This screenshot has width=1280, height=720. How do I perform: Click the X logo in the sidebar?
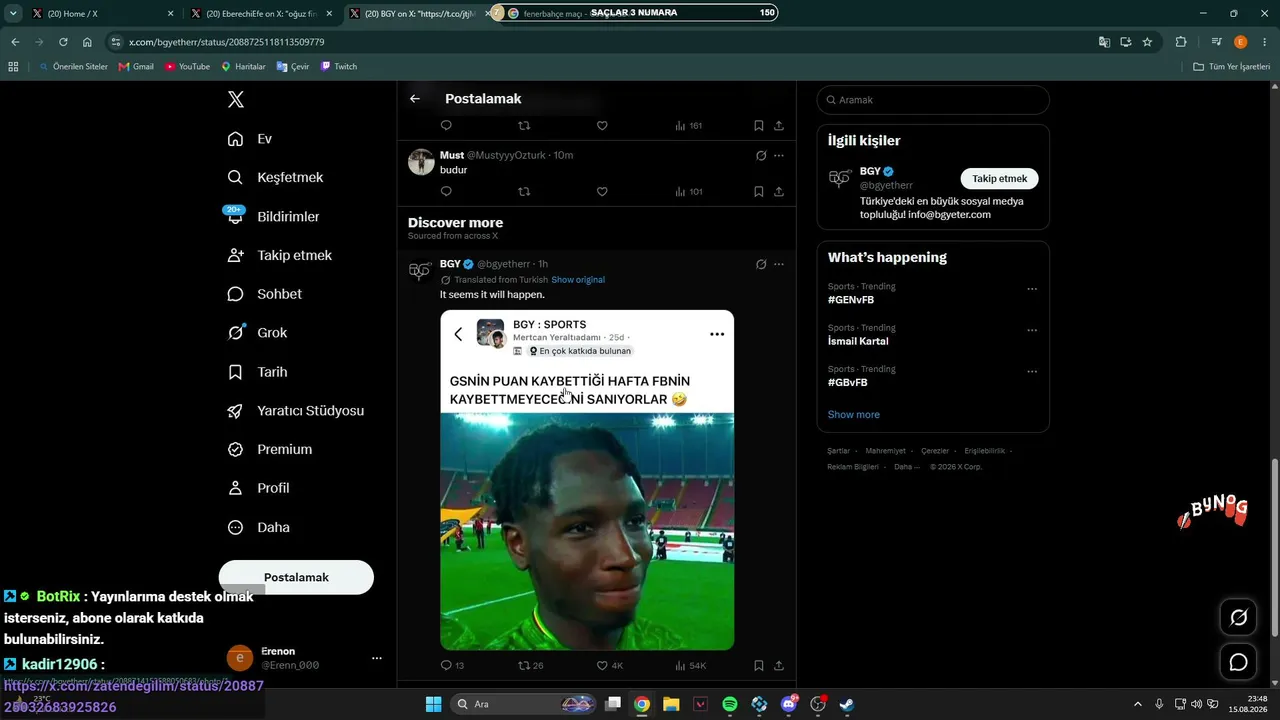click(x=235, y=99)
